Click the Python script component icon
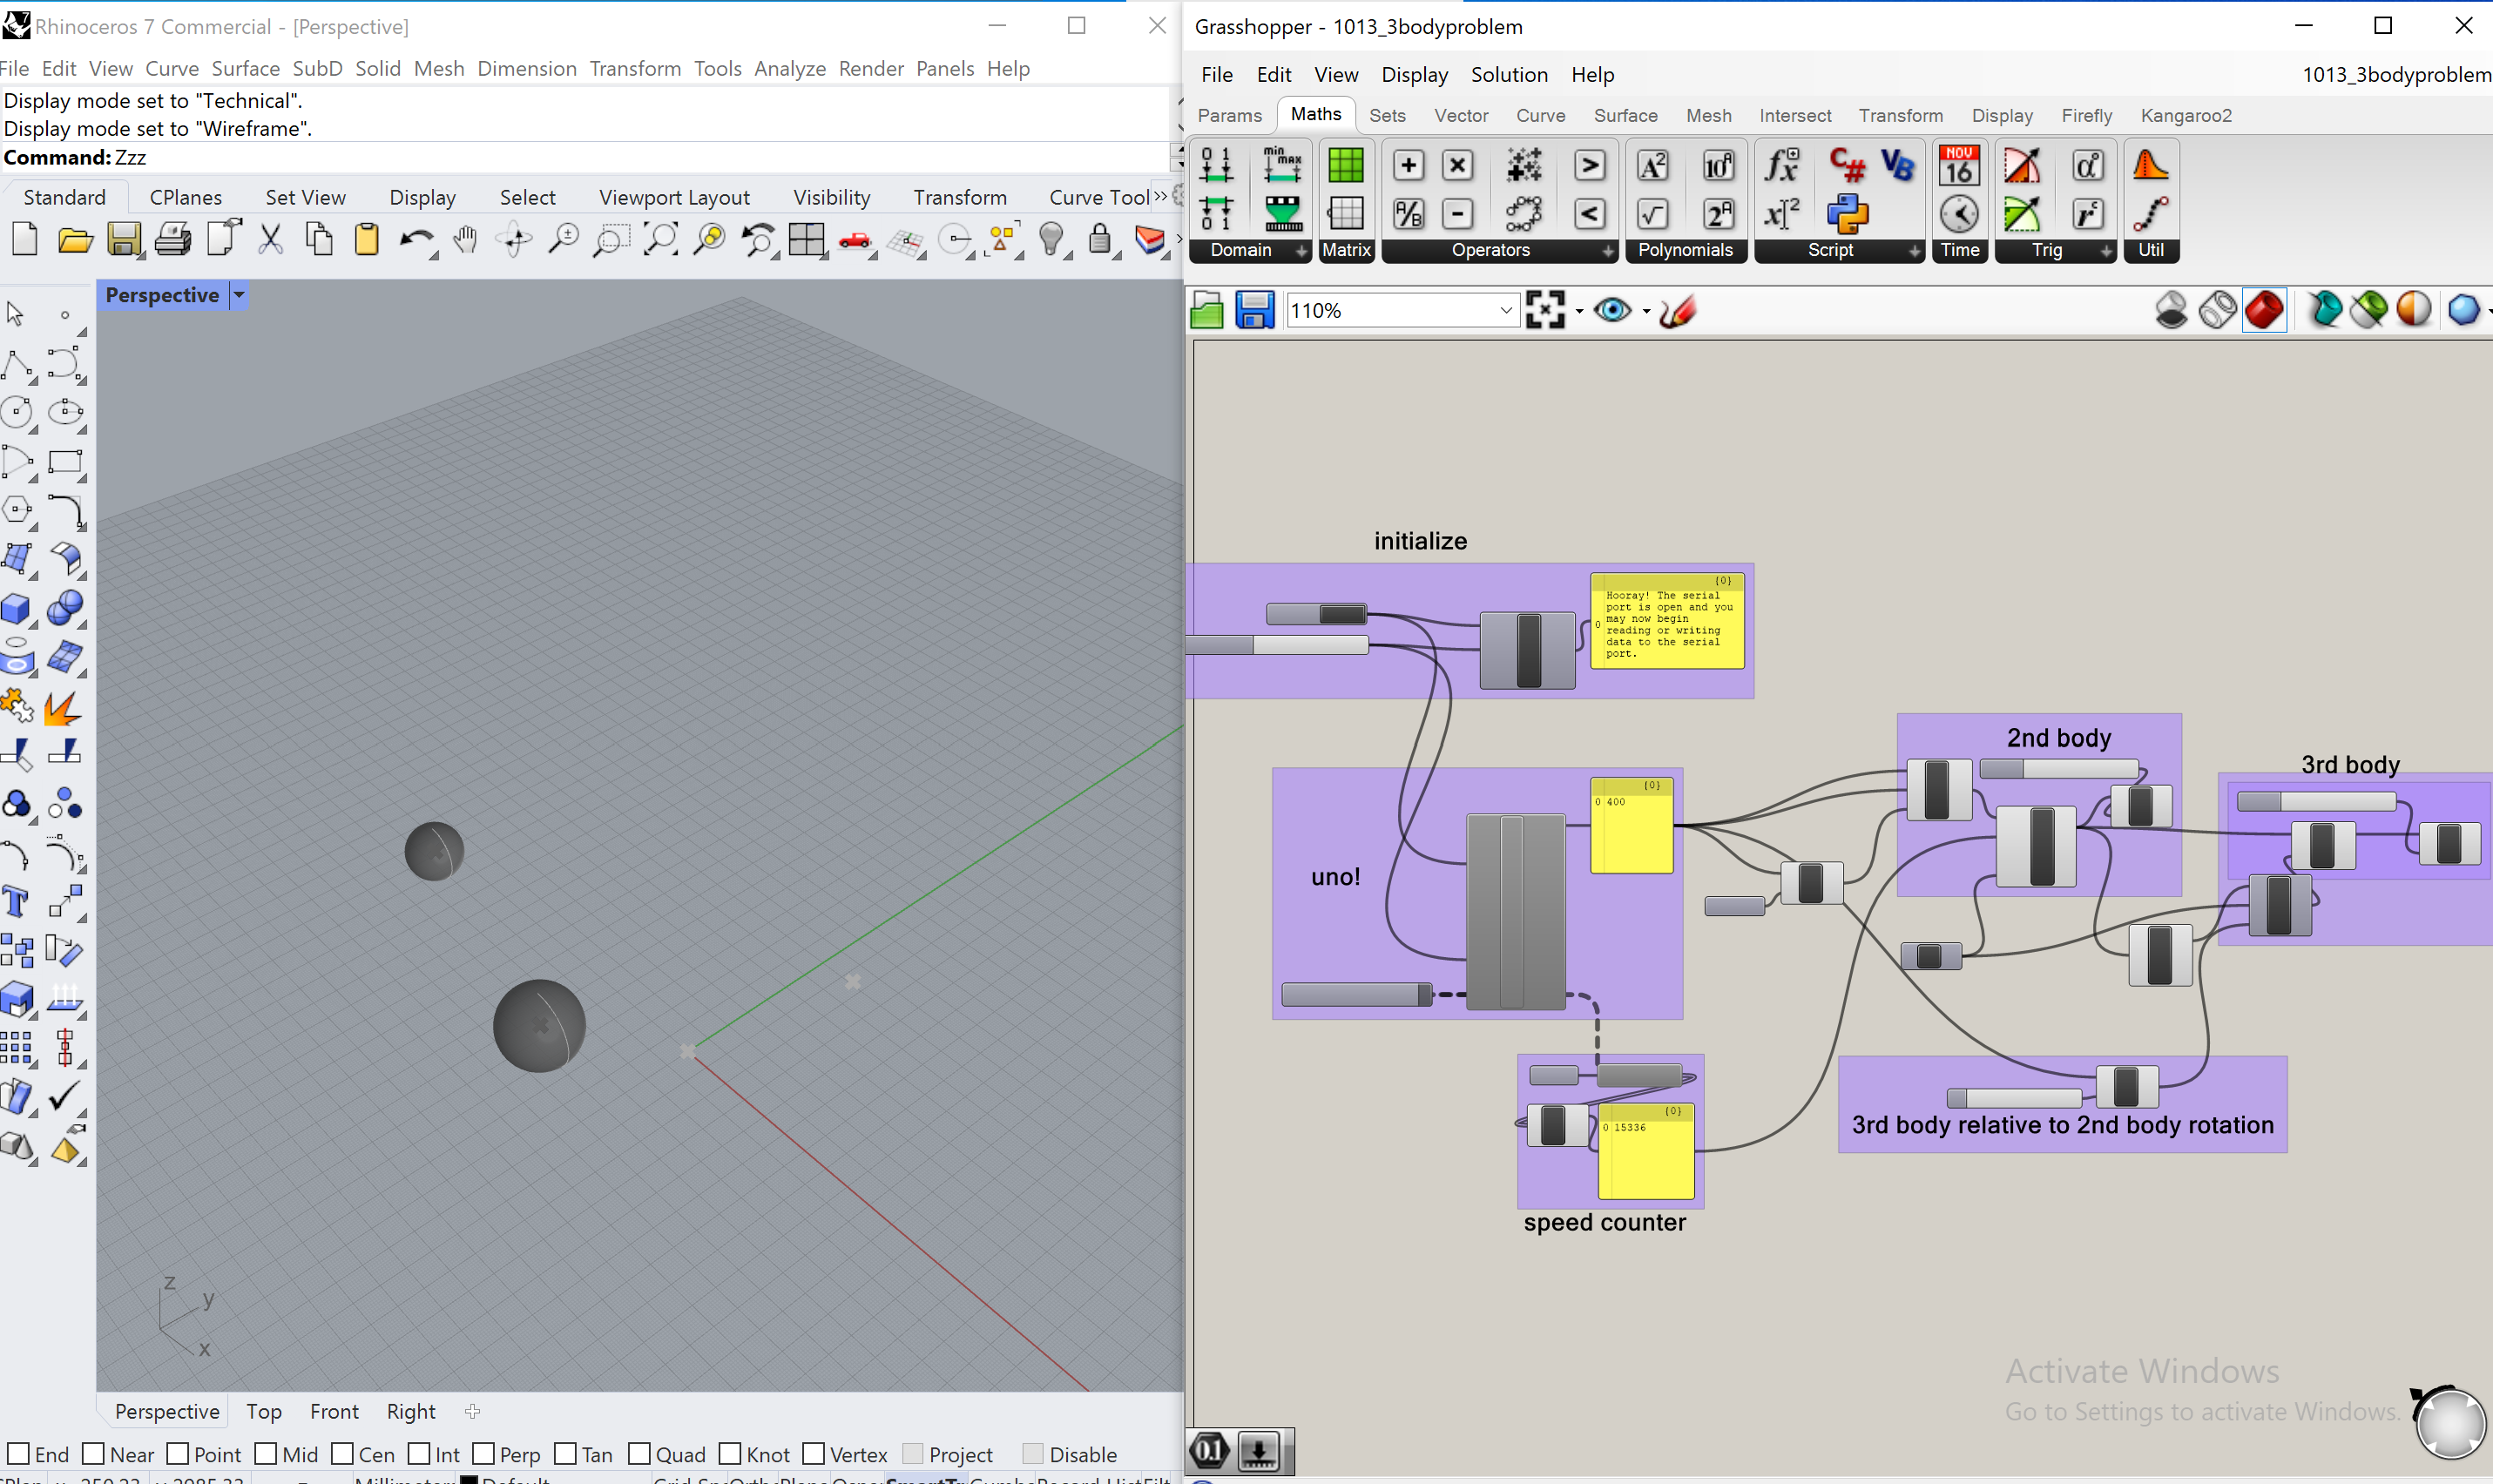Image resolution: width=2493 pixels, height=1484 pixels. 1847,213
